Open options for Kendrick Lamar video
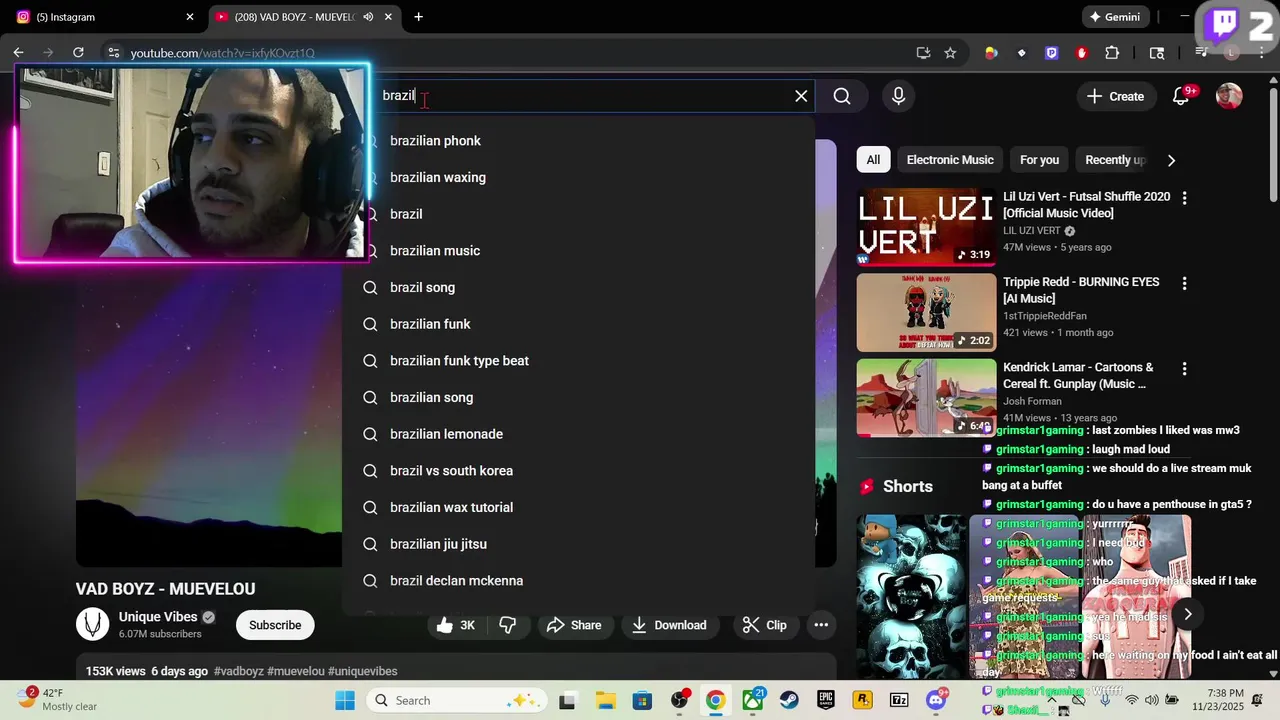Screen dimensions: 1280x720 pyautogui.click(x=1184, y=369)
